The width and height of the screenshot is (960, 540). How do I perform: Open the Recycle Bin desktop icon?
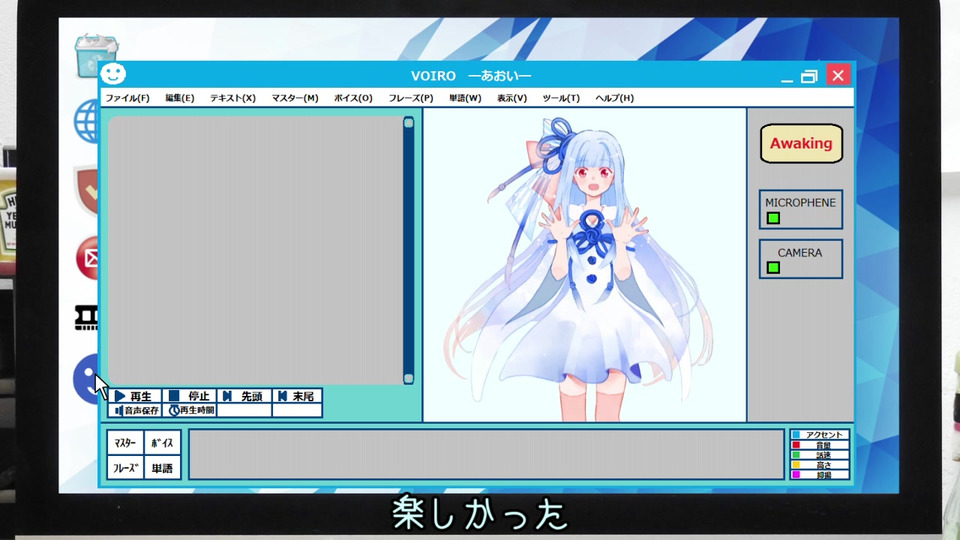96,55
